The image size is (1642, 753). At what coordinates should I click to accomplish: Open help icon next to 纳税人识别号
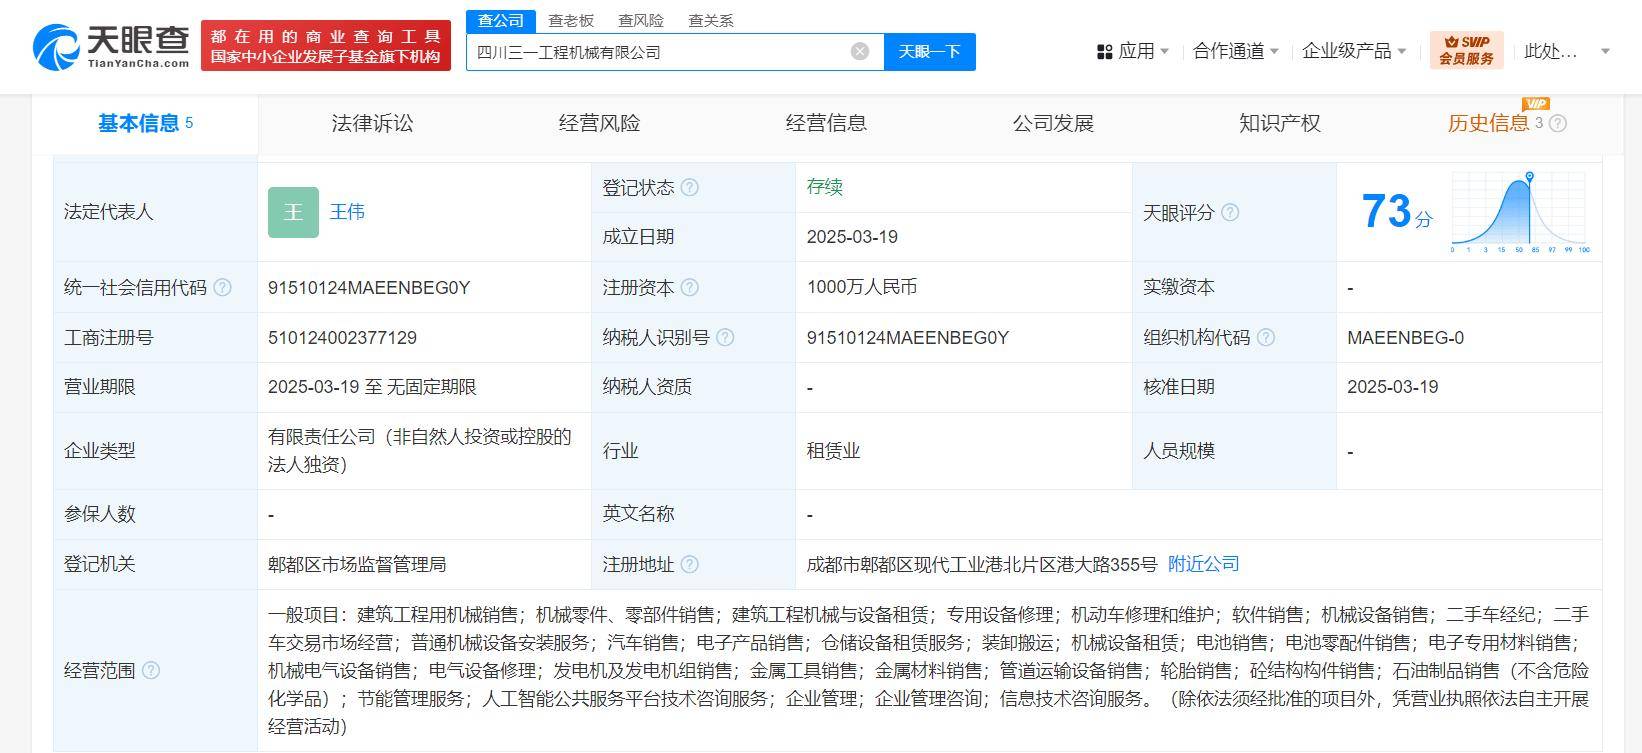725,337
